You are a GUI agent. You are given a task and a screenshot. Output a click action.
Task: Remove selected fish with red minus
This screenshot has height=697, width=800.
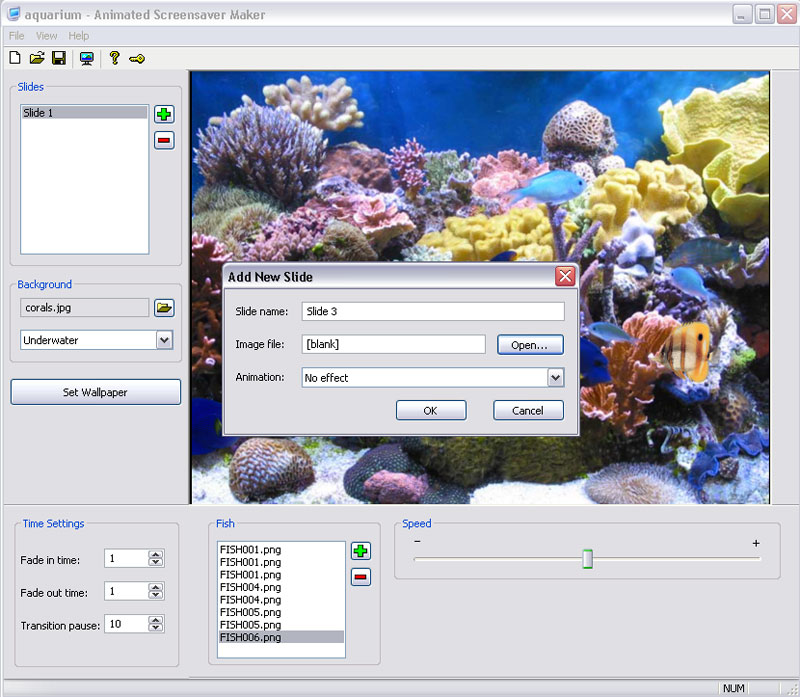coord(360,577)
